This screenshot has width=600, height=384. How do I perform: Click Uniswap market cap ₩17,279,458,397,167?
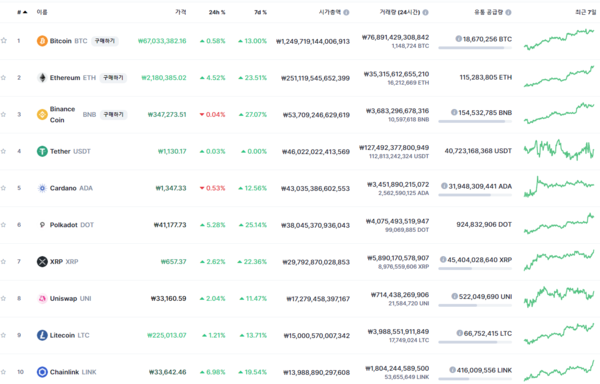pyautogui.click(x=318, y=299)
